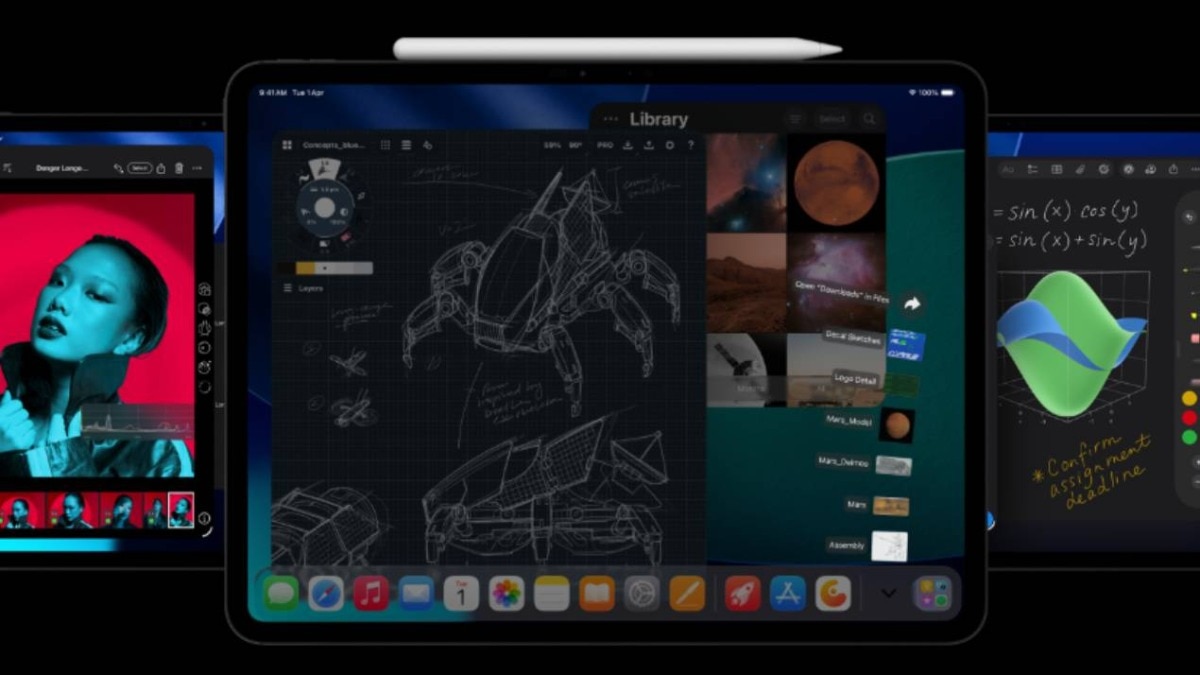Open the import icon in the Concepts toolbar
Viewport: 1200px width, 675px height.
coord(629,145)
